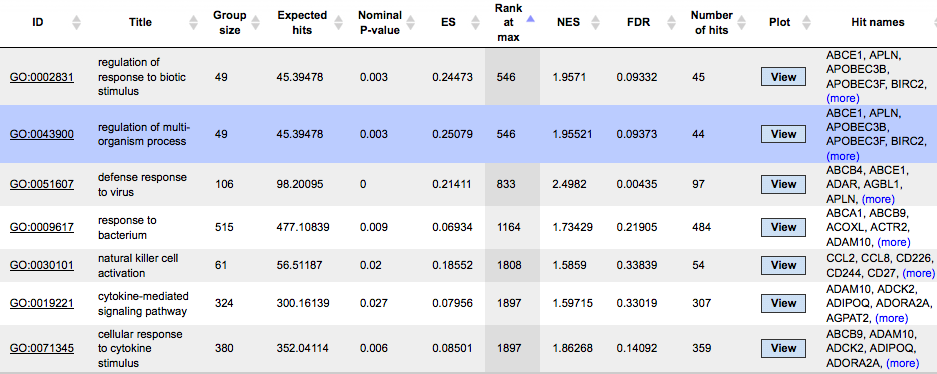Expand more hit names for natural killer cell activation

[x=918, y=273]
